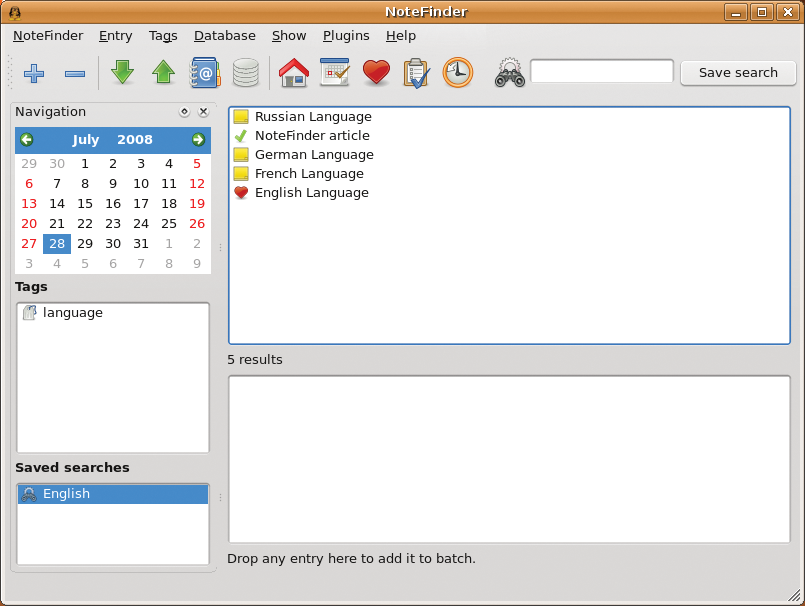Viewport: 805px width, 606px height.
Task: Click the orange clock icon
Action: coord(457,73)
